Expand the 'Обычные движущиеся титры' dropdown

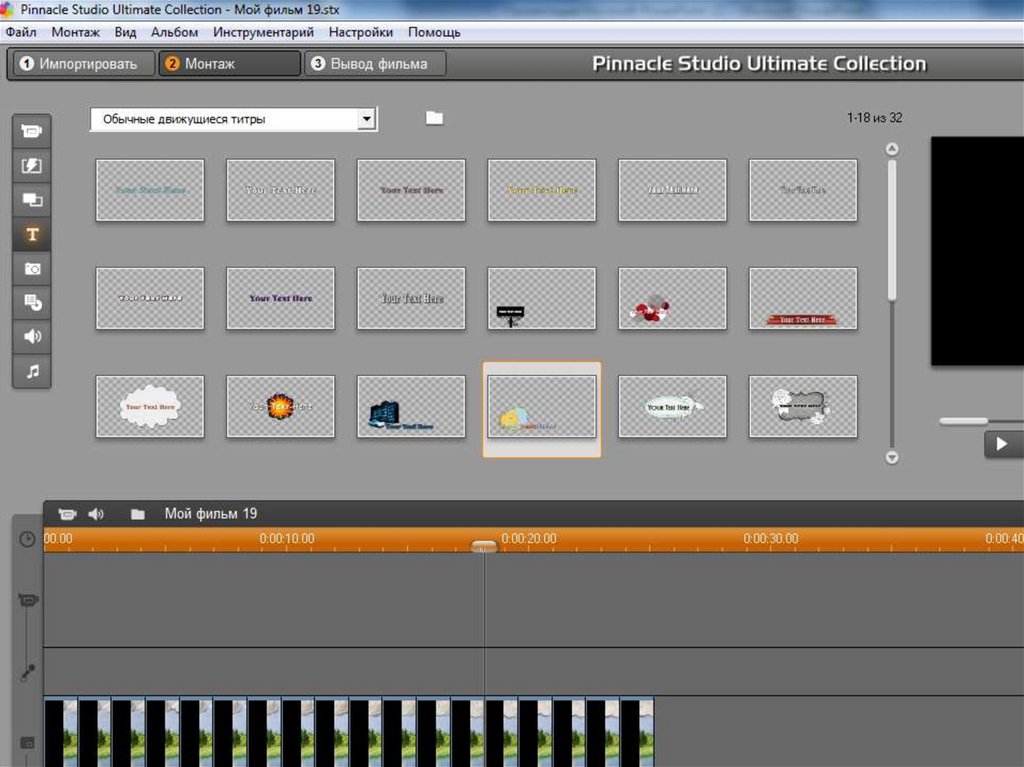[x=367, y=119]
